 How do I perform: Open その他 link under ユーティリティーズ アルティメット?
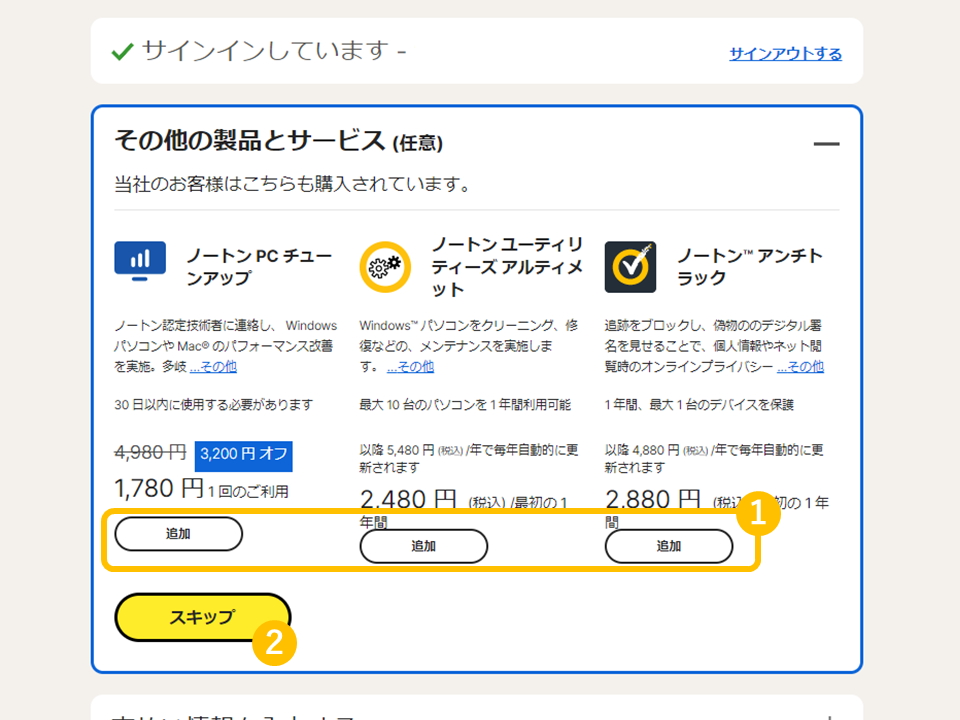410,367
